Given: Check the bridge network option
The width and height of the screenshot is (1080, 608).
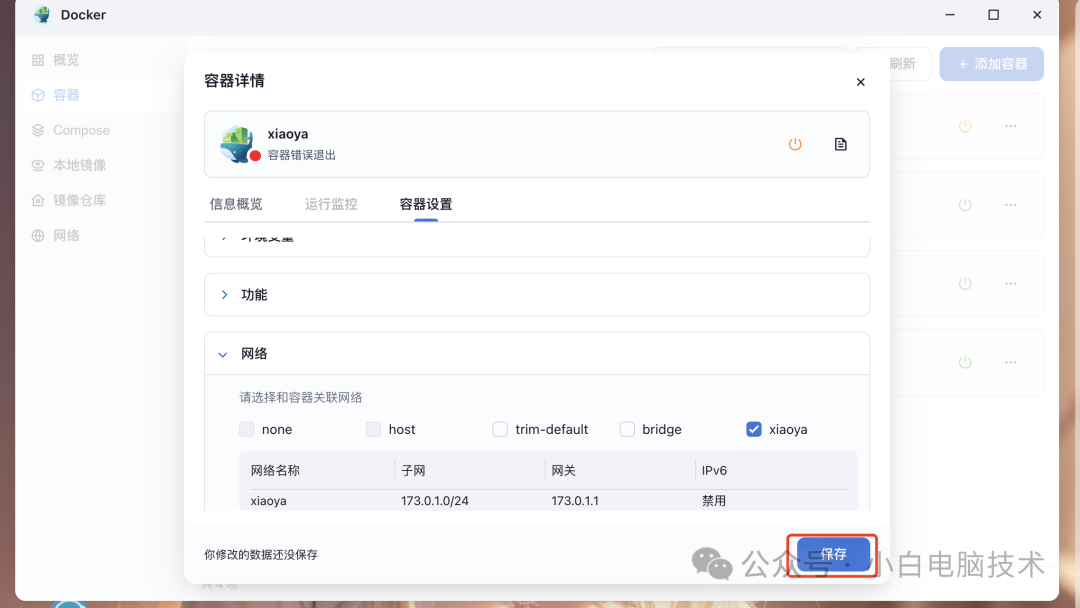Looking at the screenshot, I should coord(627,429).
